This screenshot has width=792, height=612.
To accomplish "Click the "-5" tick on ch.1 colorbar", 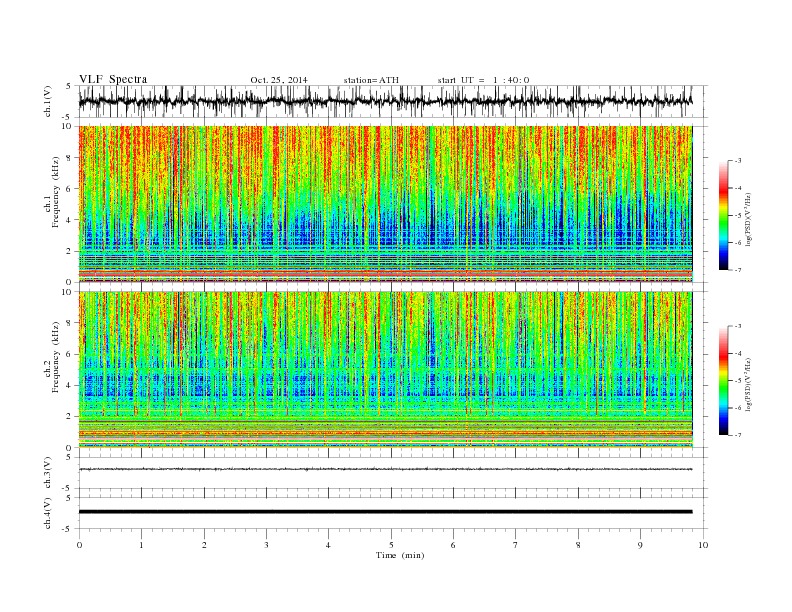I will (737, 216).
